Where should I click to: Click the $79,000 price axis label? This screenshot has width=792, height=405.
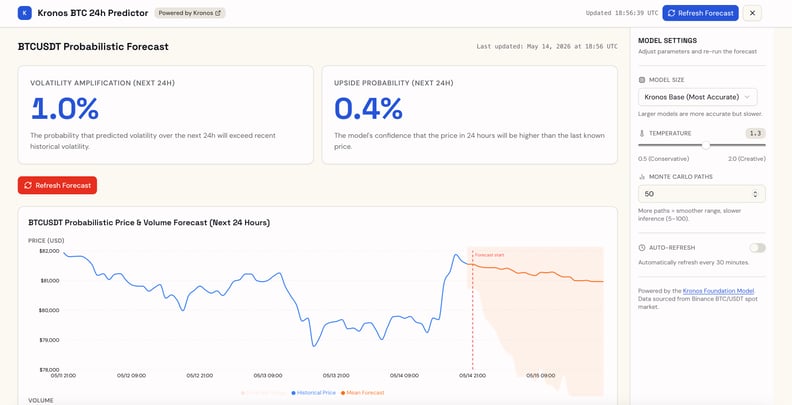tap(49, 340)
